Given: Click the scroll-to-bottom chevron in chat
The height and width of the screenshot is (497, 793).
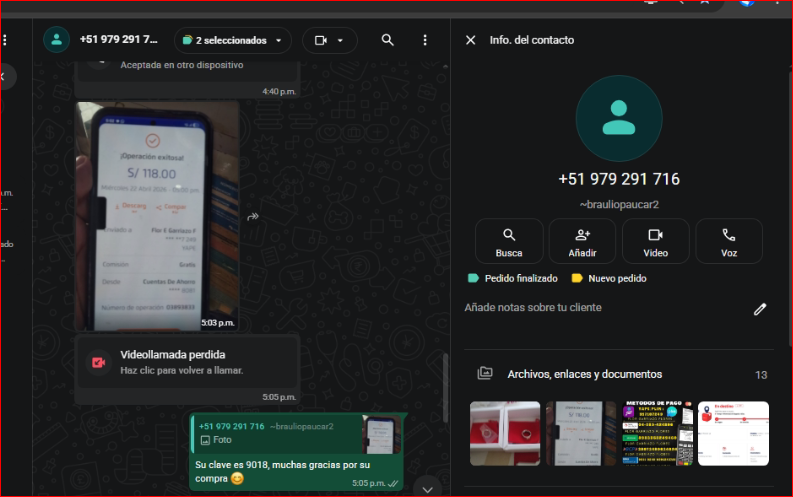Looking at the screenshot, I should [x=427, y=488].
